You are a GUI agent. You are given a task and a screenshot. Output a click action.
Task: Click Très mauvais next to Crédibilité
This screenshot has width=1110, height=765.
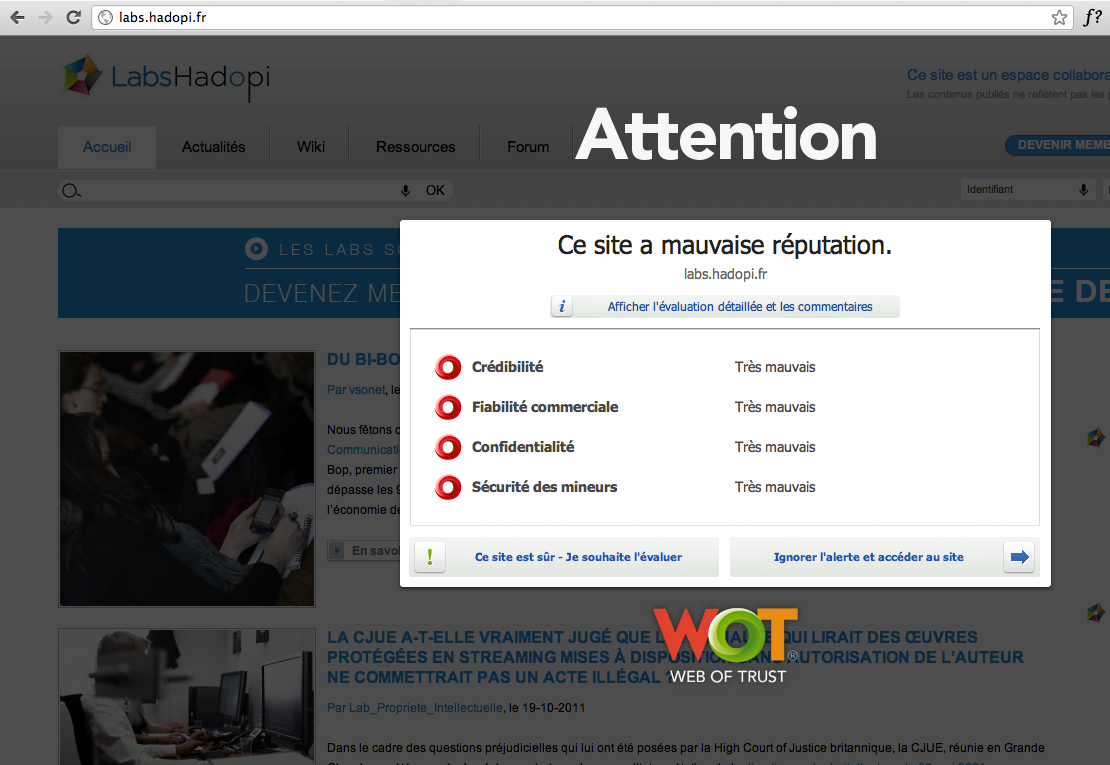775,367
